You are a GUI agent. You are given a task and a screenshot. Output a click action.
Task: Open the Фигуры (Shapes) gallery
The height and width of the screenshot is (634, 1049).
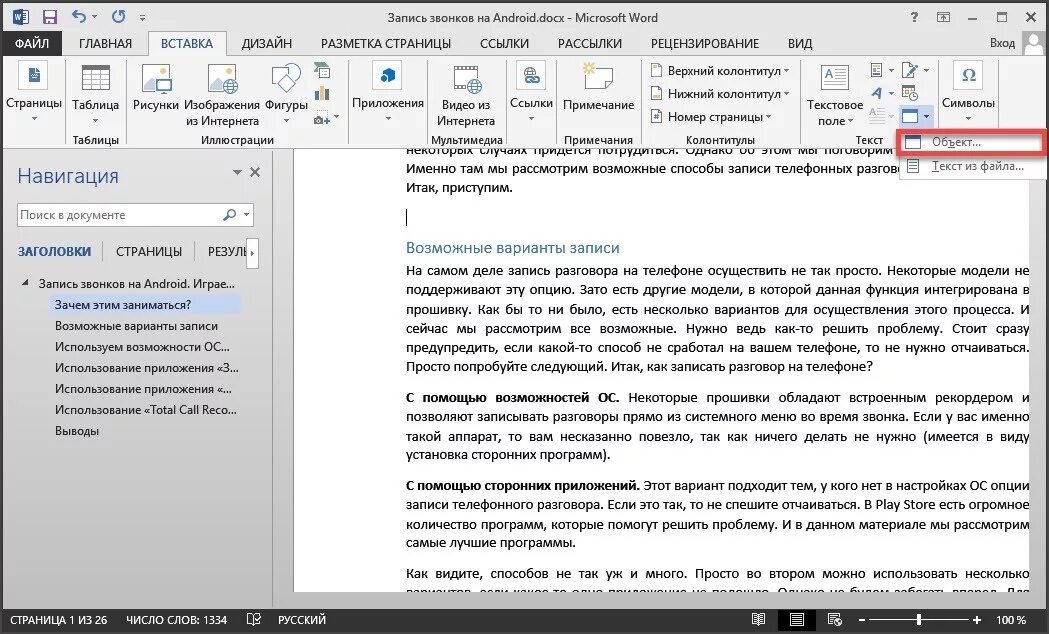pos(286,92)
